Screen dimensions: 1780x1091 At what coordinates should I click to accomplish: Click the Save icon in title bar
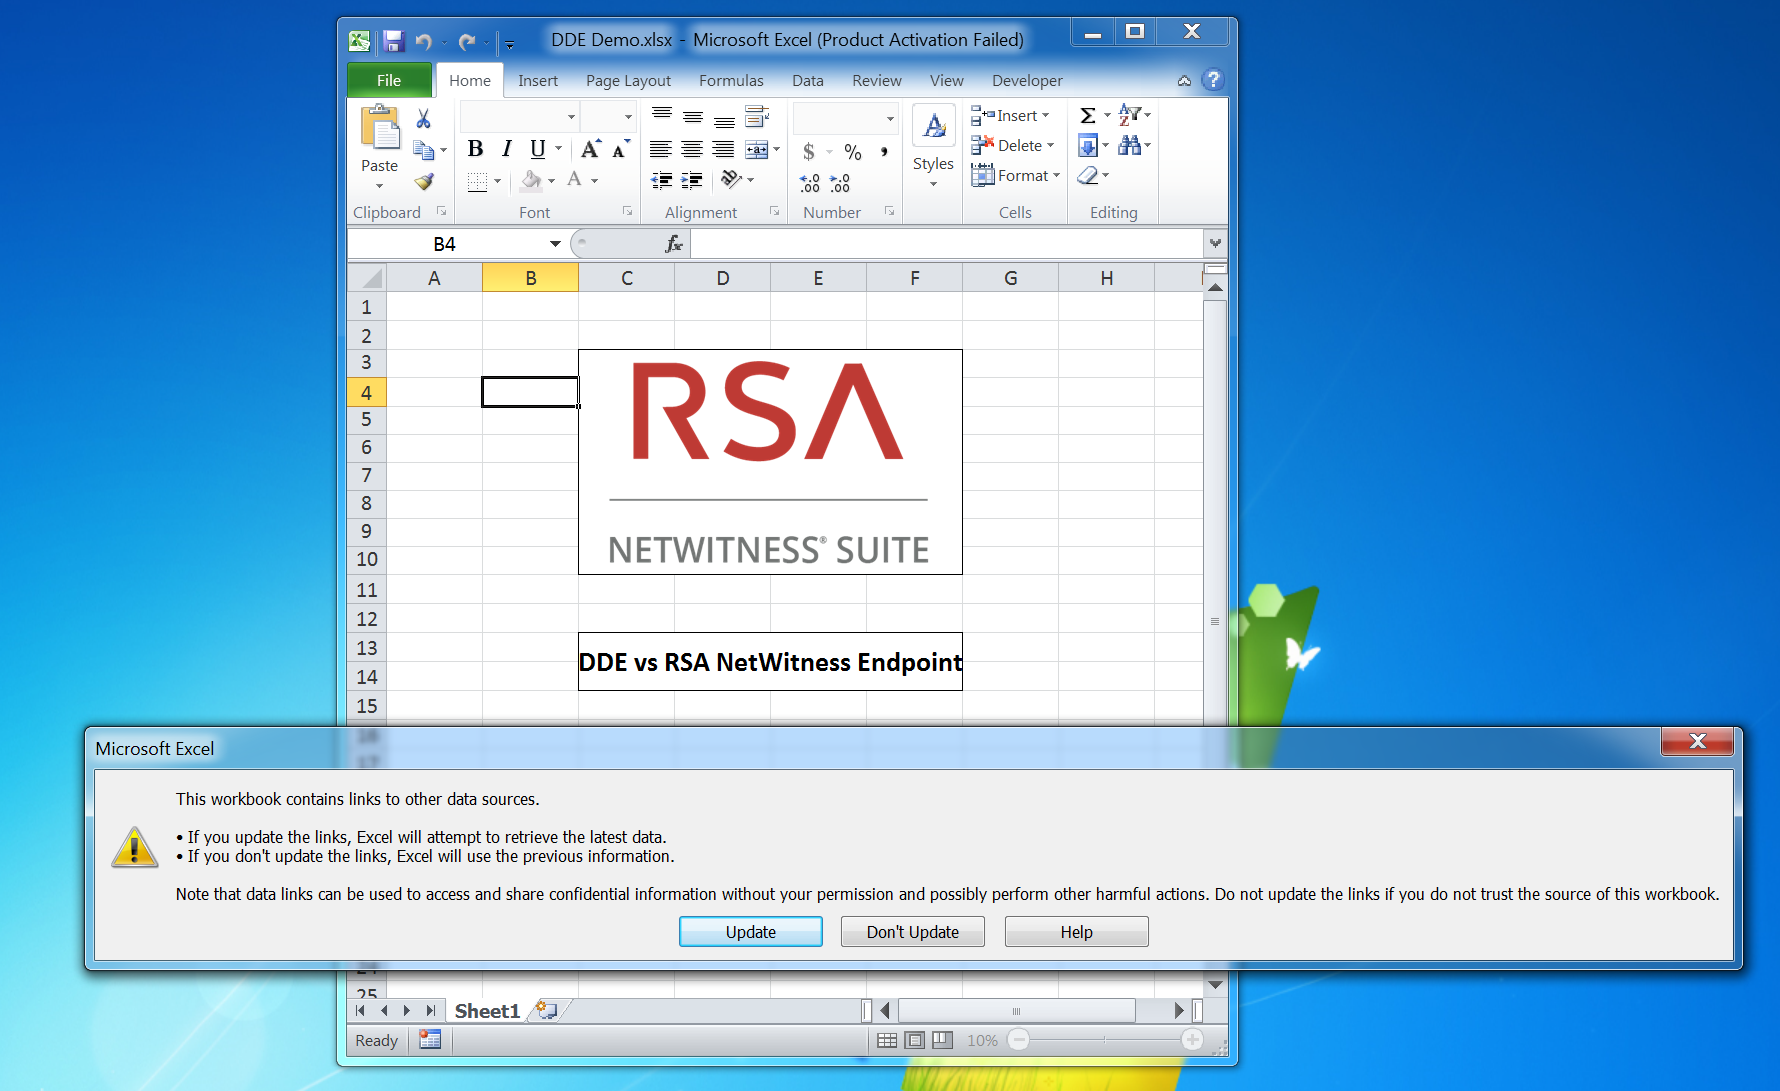click(x=393, y=41)
